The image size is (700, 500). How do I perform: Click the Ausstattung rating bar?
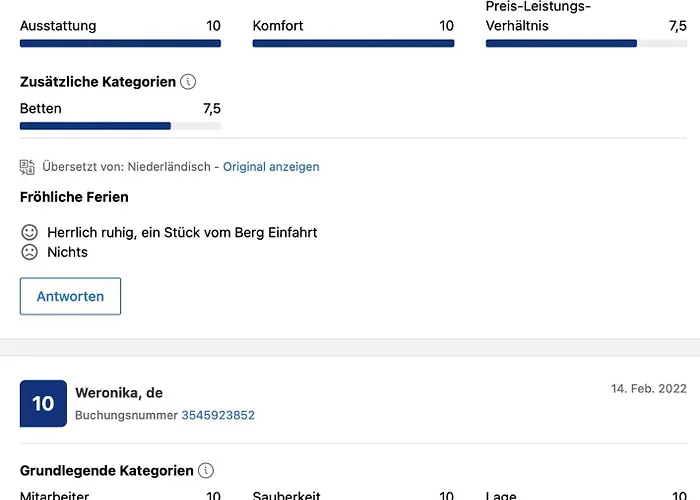120,43
